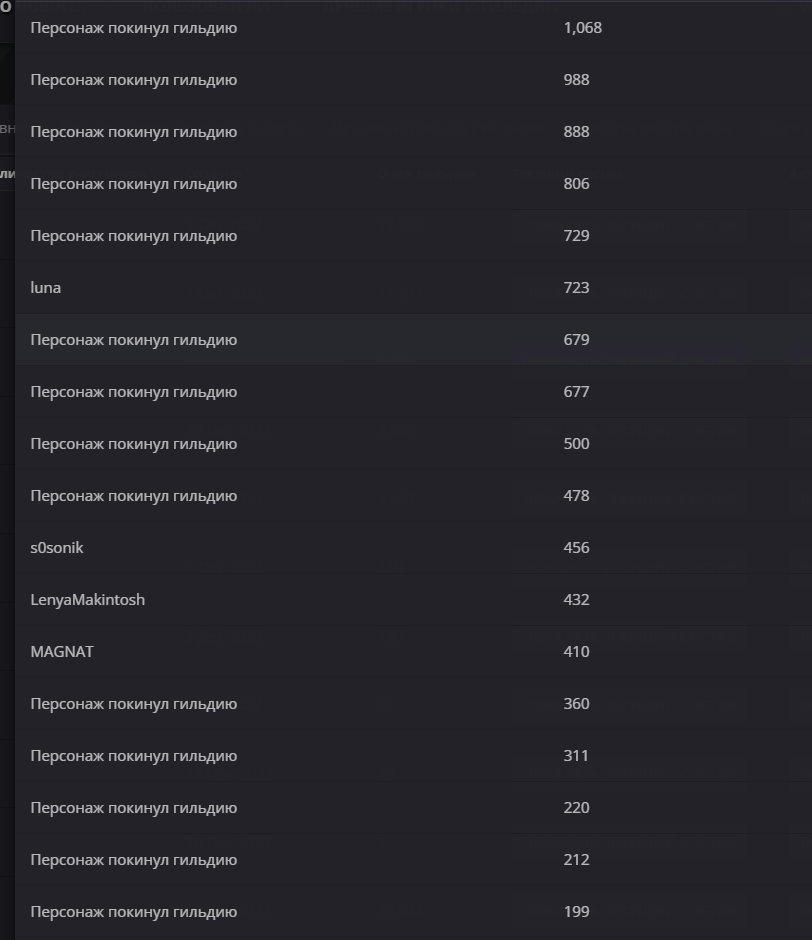Click the entry showing 311

tap(413, 756)
